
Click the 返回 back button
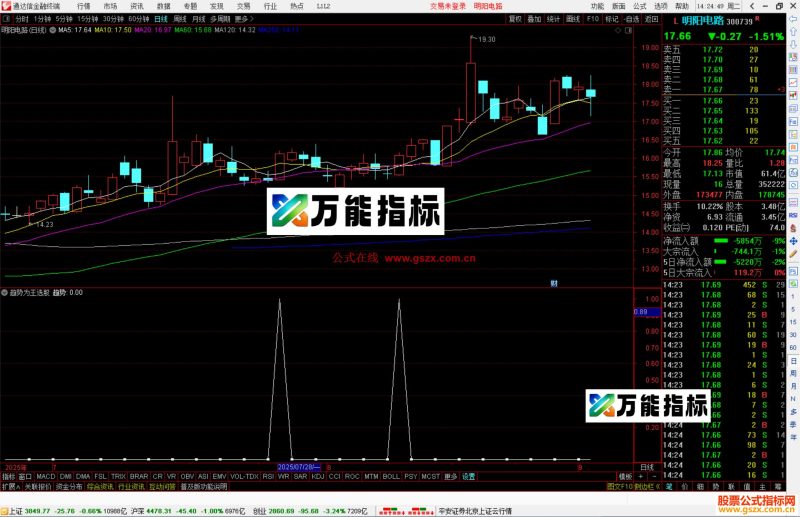pos(652,19)
